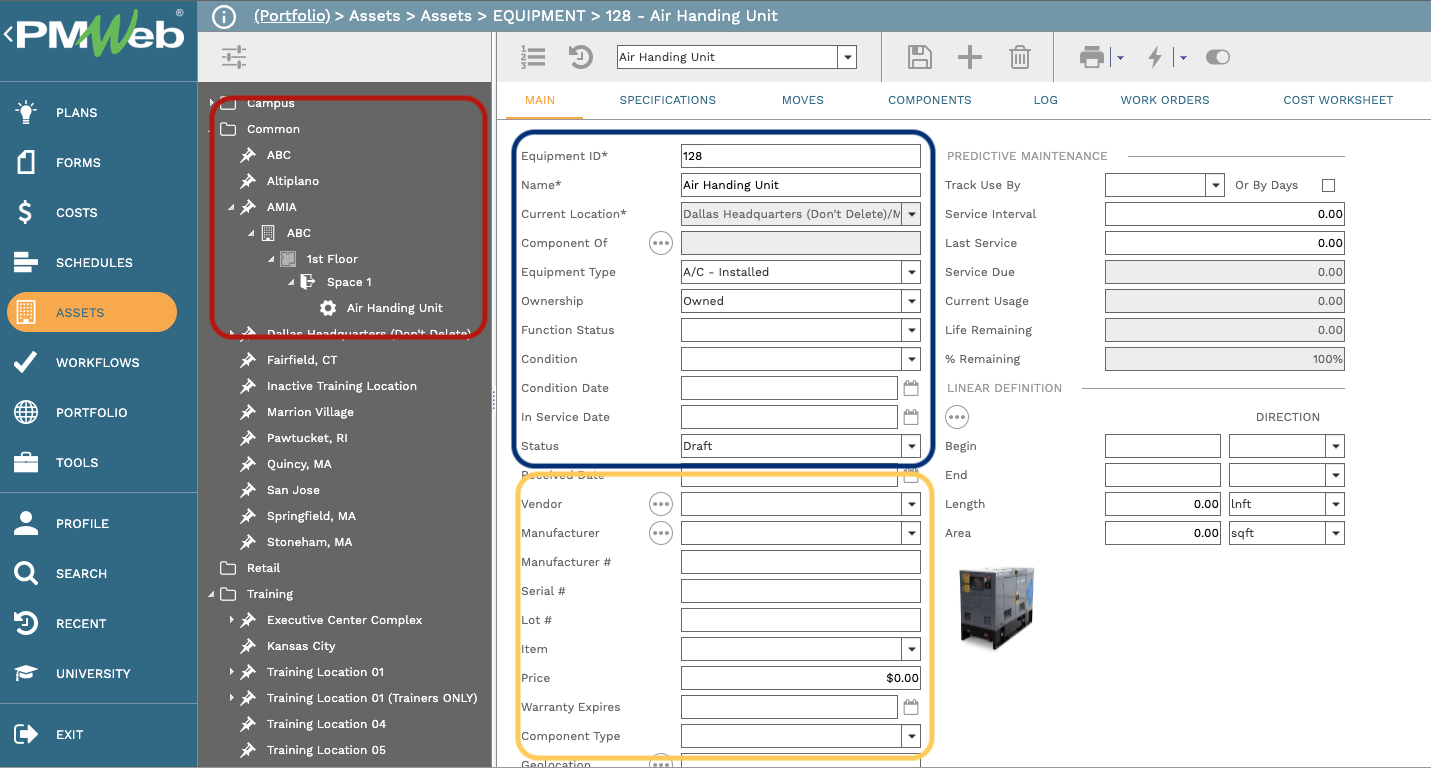This screenshot has width=1431, height=768.
Task: Open the Function Status dropdown
Action: [x=911, y=330]
